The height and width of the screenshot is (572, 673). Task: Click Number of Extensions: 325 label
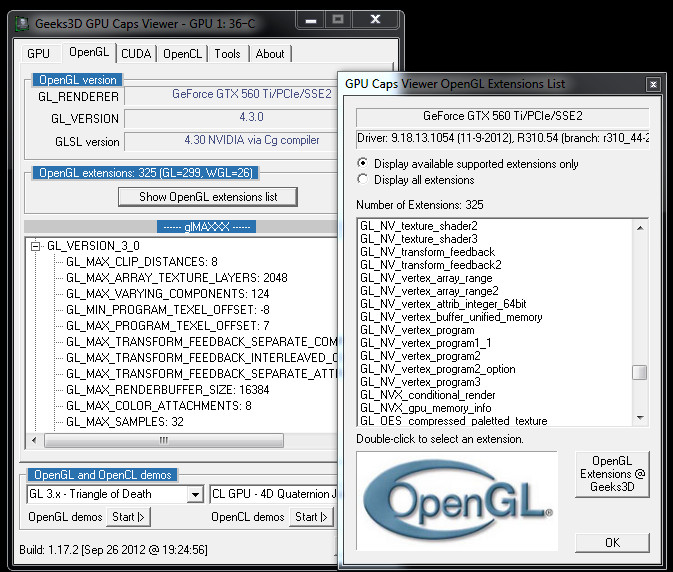420,205
